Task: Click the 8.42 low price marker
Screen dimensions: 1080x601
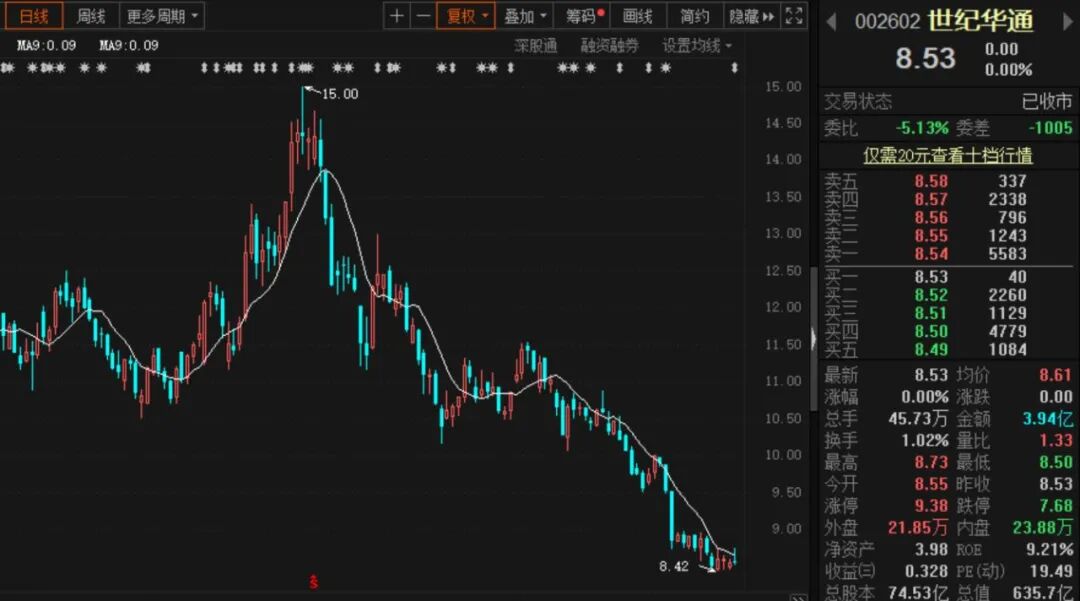Action: coord(674,566)
